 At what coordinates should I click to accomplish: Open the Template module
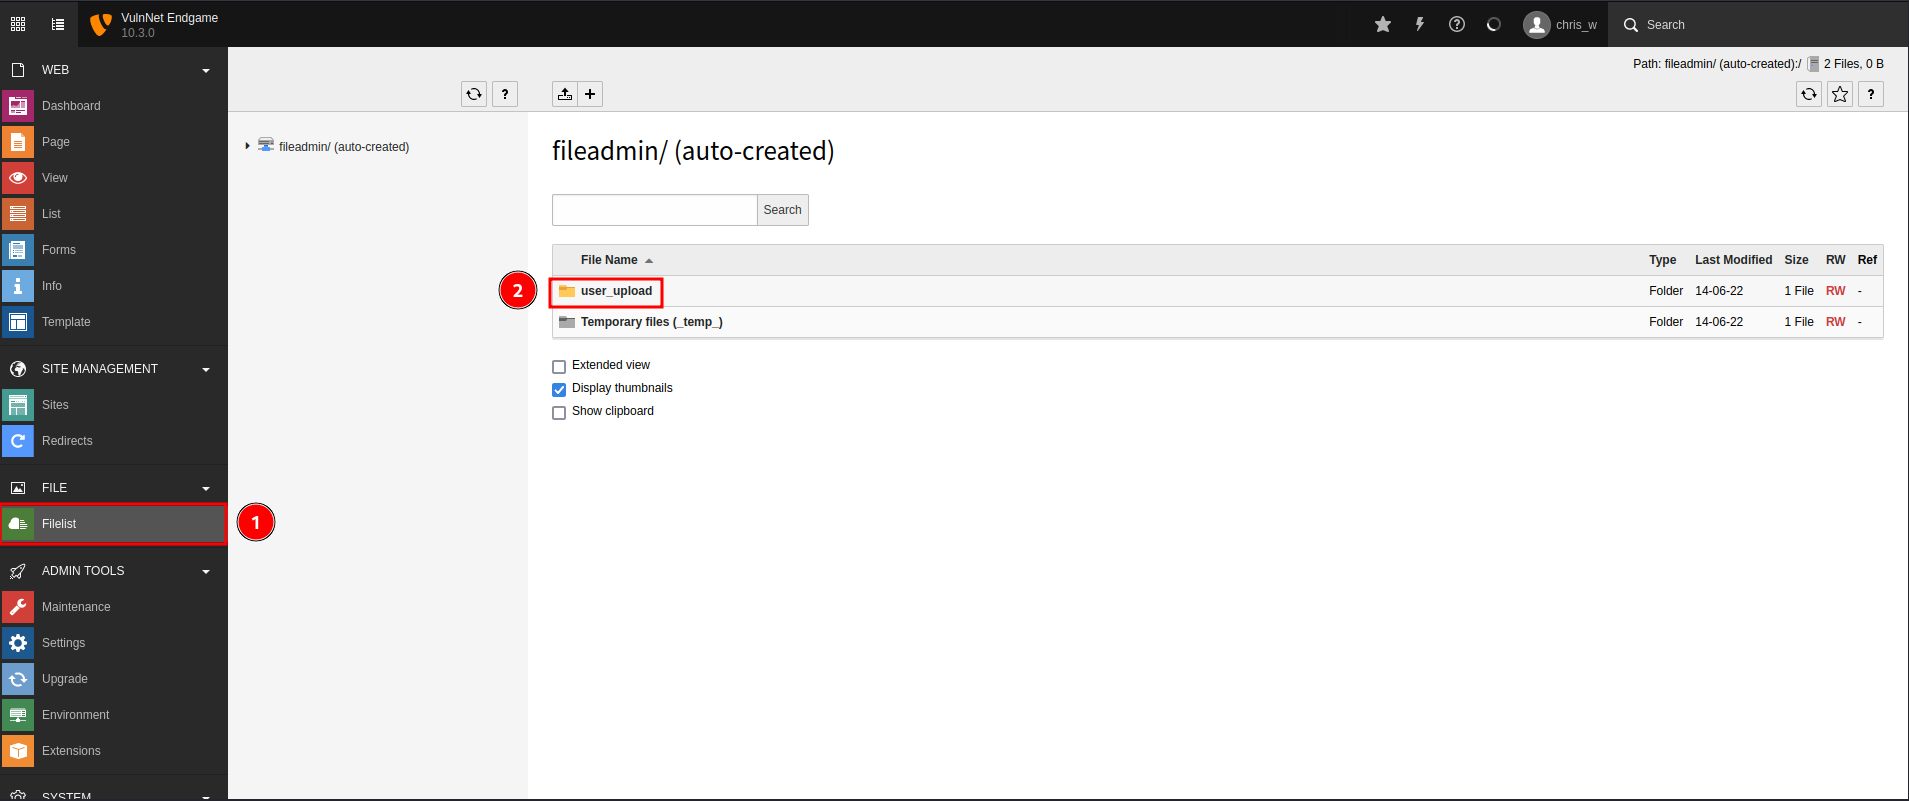point(114,322)
